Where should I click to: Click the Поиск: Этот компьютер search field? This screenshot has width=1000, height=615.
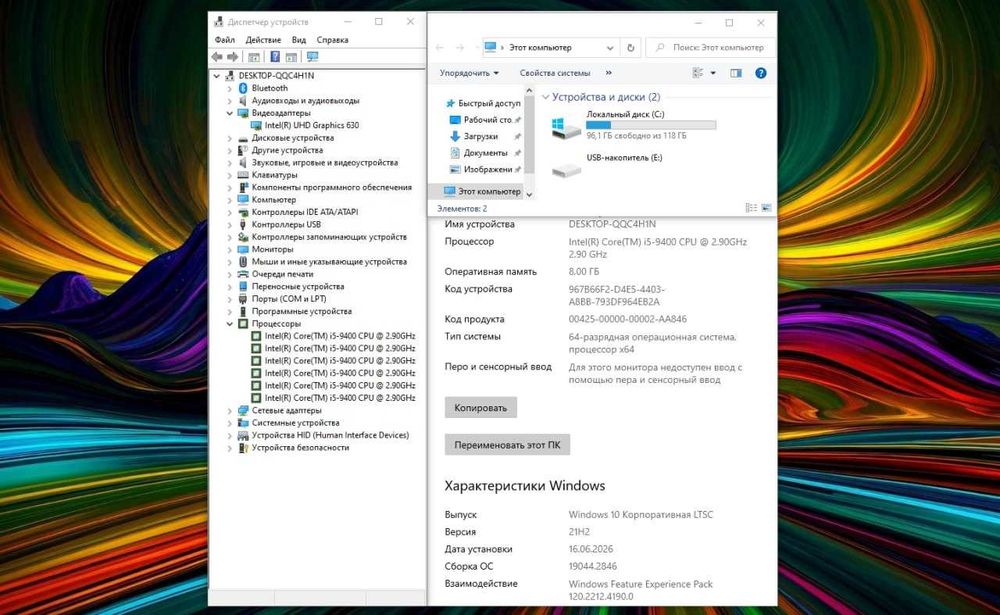click(711, 47)
